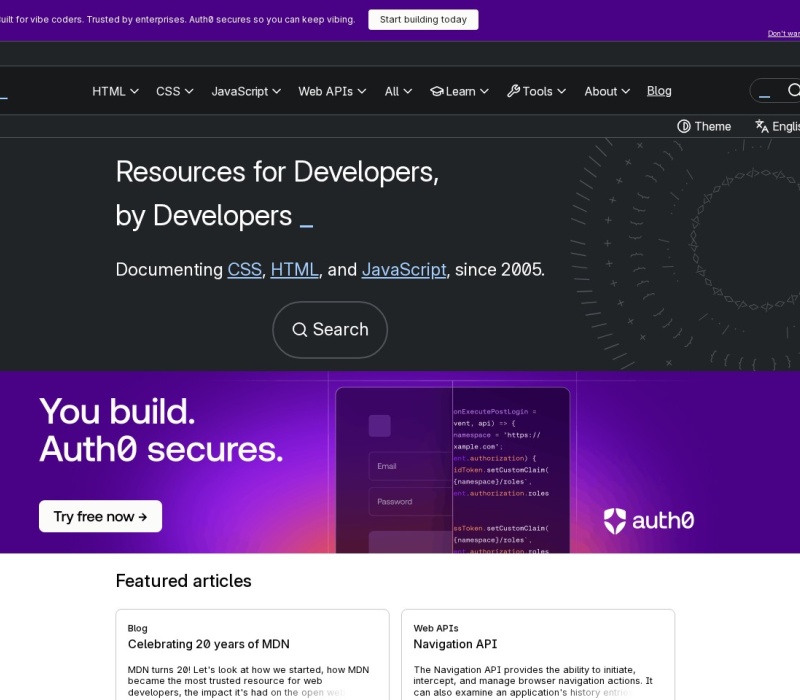Click the Web APIs category label on card

pos(436,628)
